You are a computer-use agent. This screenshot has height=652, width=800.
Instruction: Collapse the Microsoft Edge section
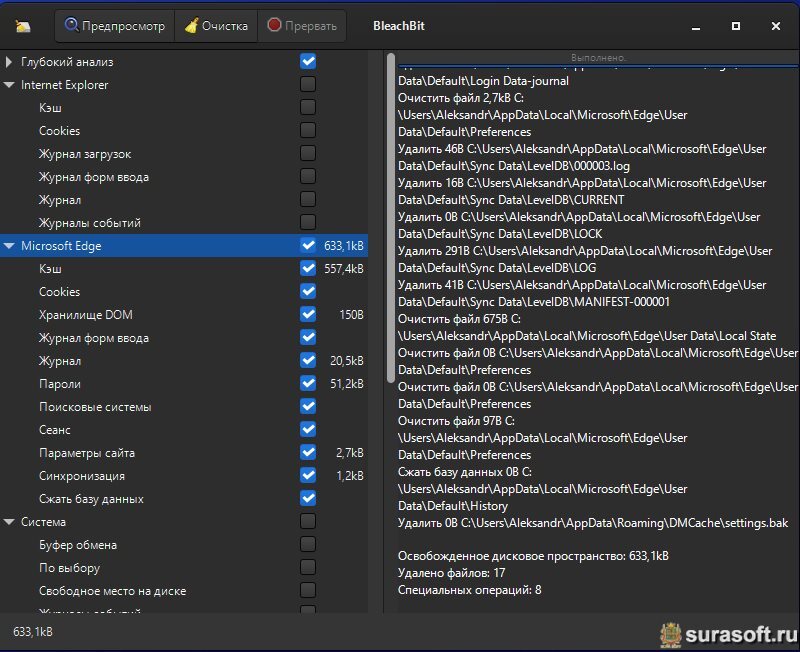(x=9, y=246)
